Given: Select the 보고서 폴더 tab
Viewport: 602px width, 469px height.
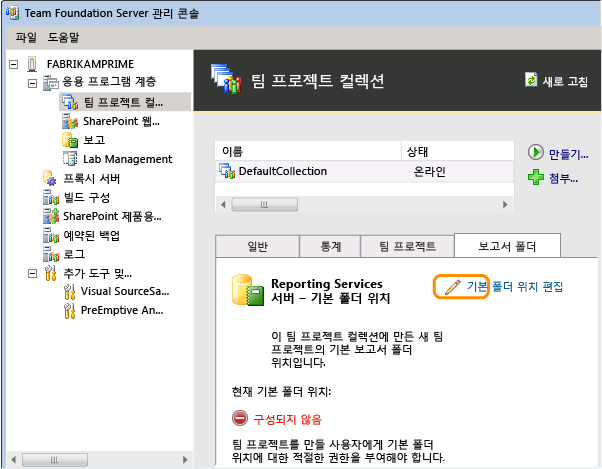Looking at the screenshot, I should point(507,246).
